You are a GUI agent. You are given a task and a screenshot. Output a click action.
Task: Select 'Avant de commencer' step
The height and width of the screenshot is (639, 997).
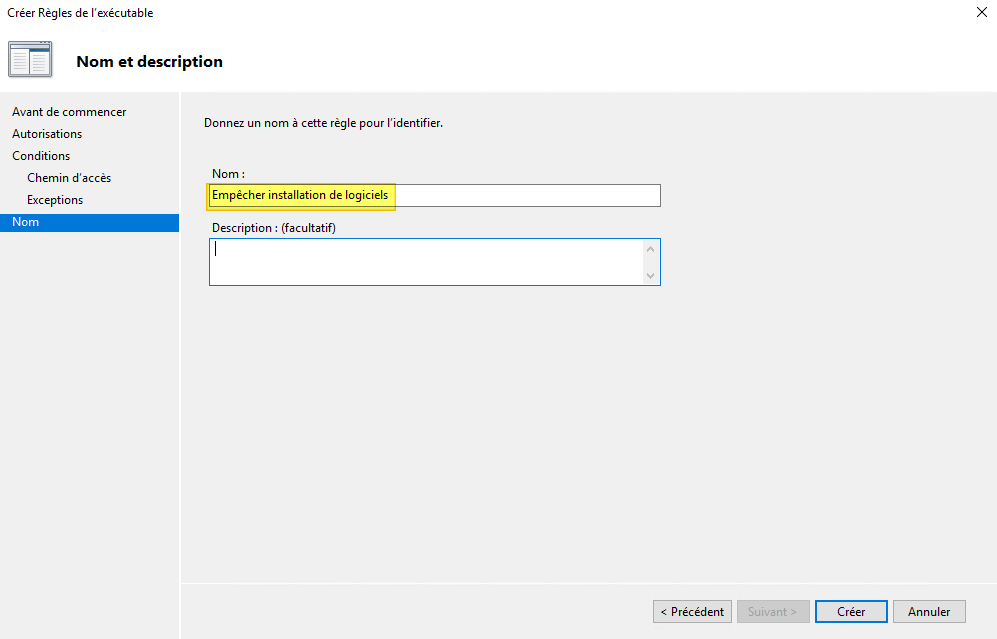68,111
